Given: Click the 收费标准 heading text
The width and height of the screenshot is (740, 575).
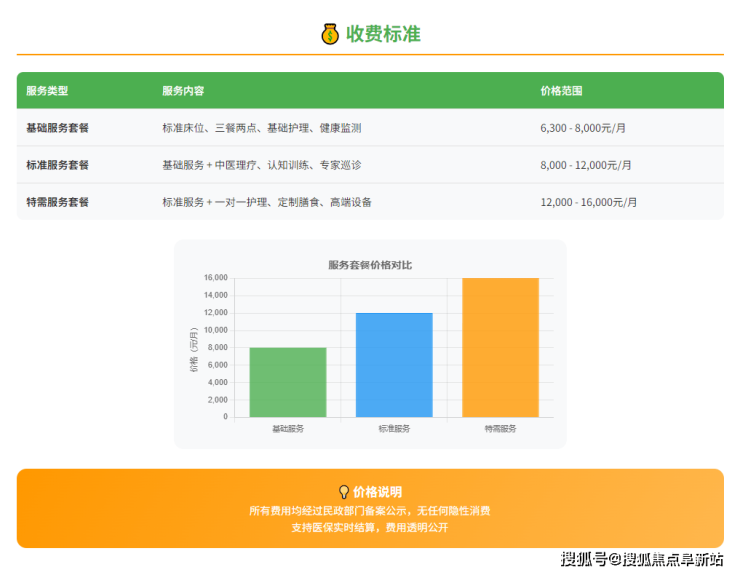Looking at the screenshot, I should click(383, 34).
